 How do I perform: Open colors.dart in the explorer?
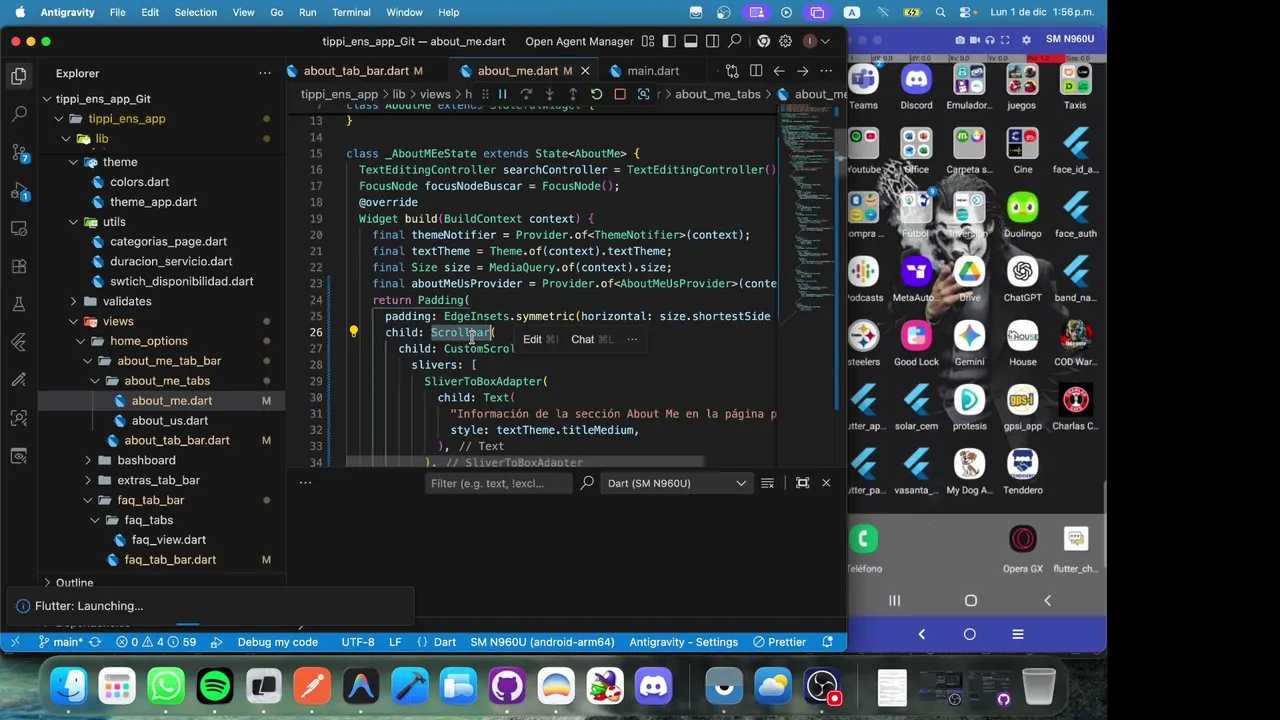pos(139,182)
